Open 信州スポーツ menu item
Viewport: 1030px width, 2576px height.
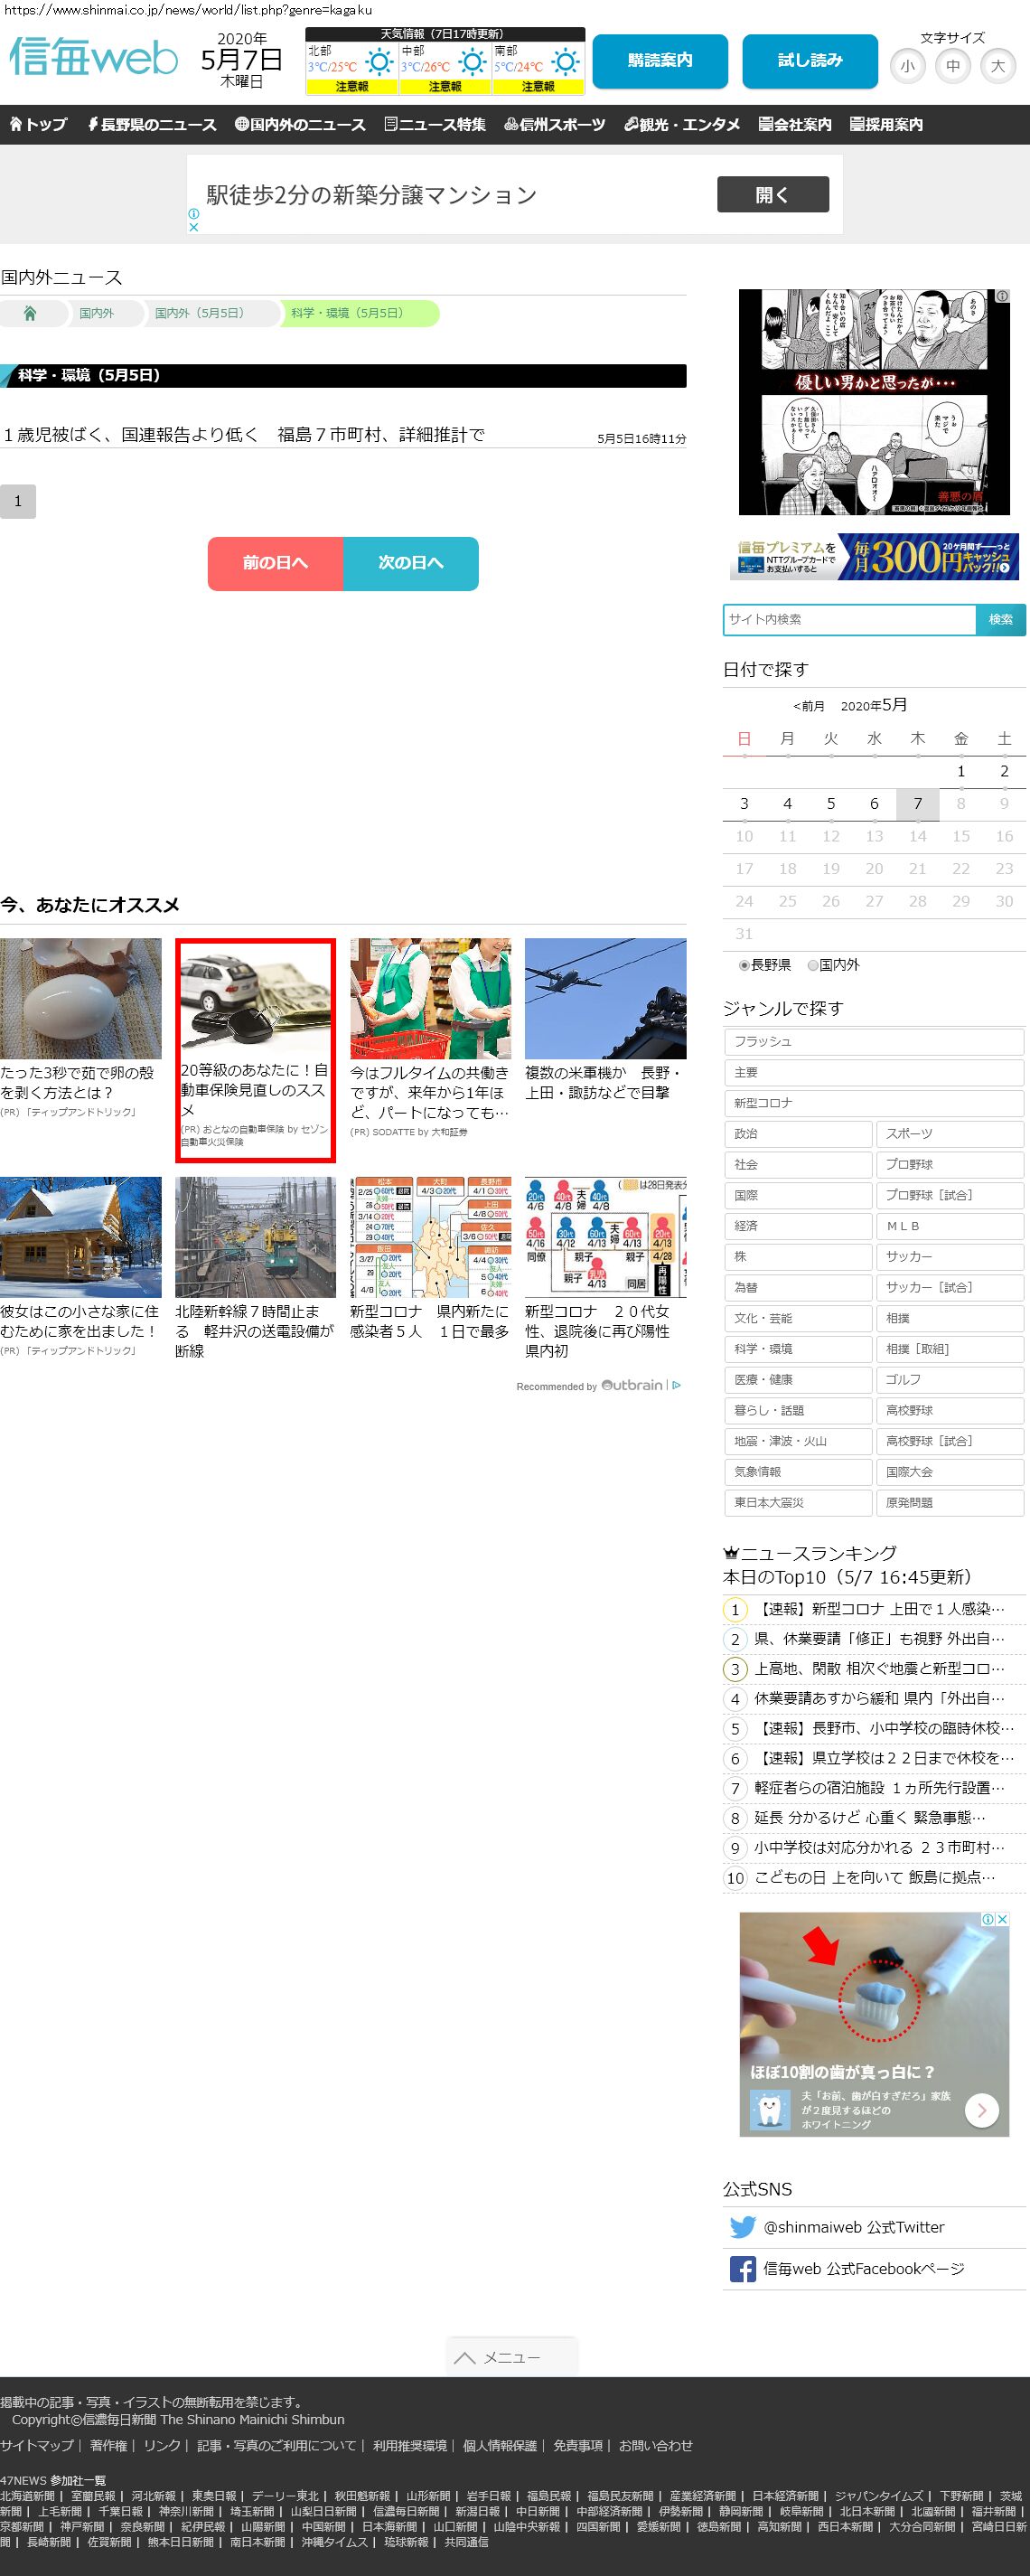(555, 125)
